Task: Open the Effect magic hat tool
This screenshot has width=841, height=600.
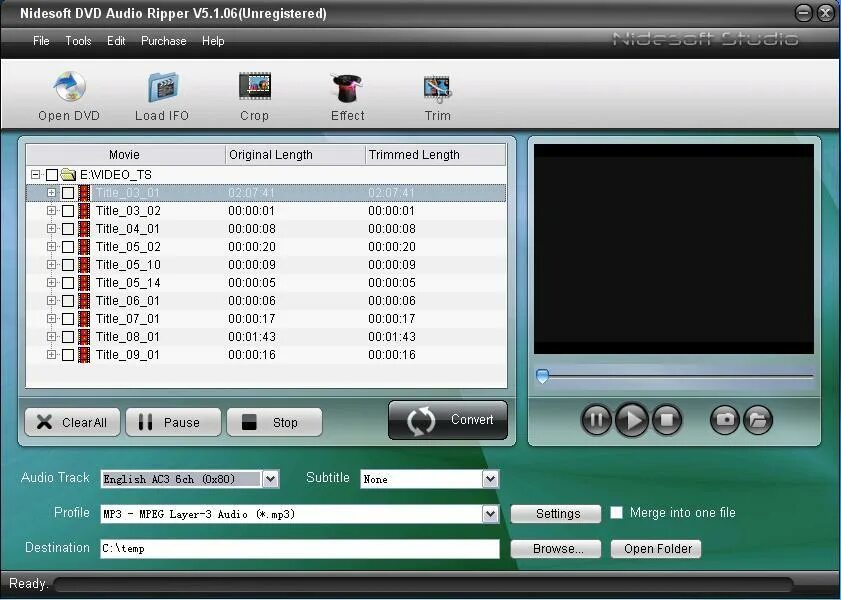Action: (347, 87)
